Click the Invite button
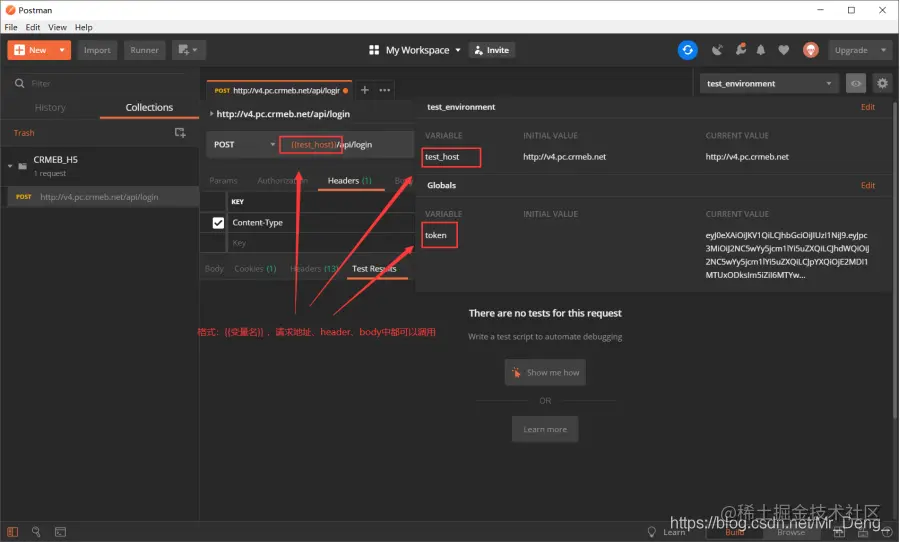 492,50
